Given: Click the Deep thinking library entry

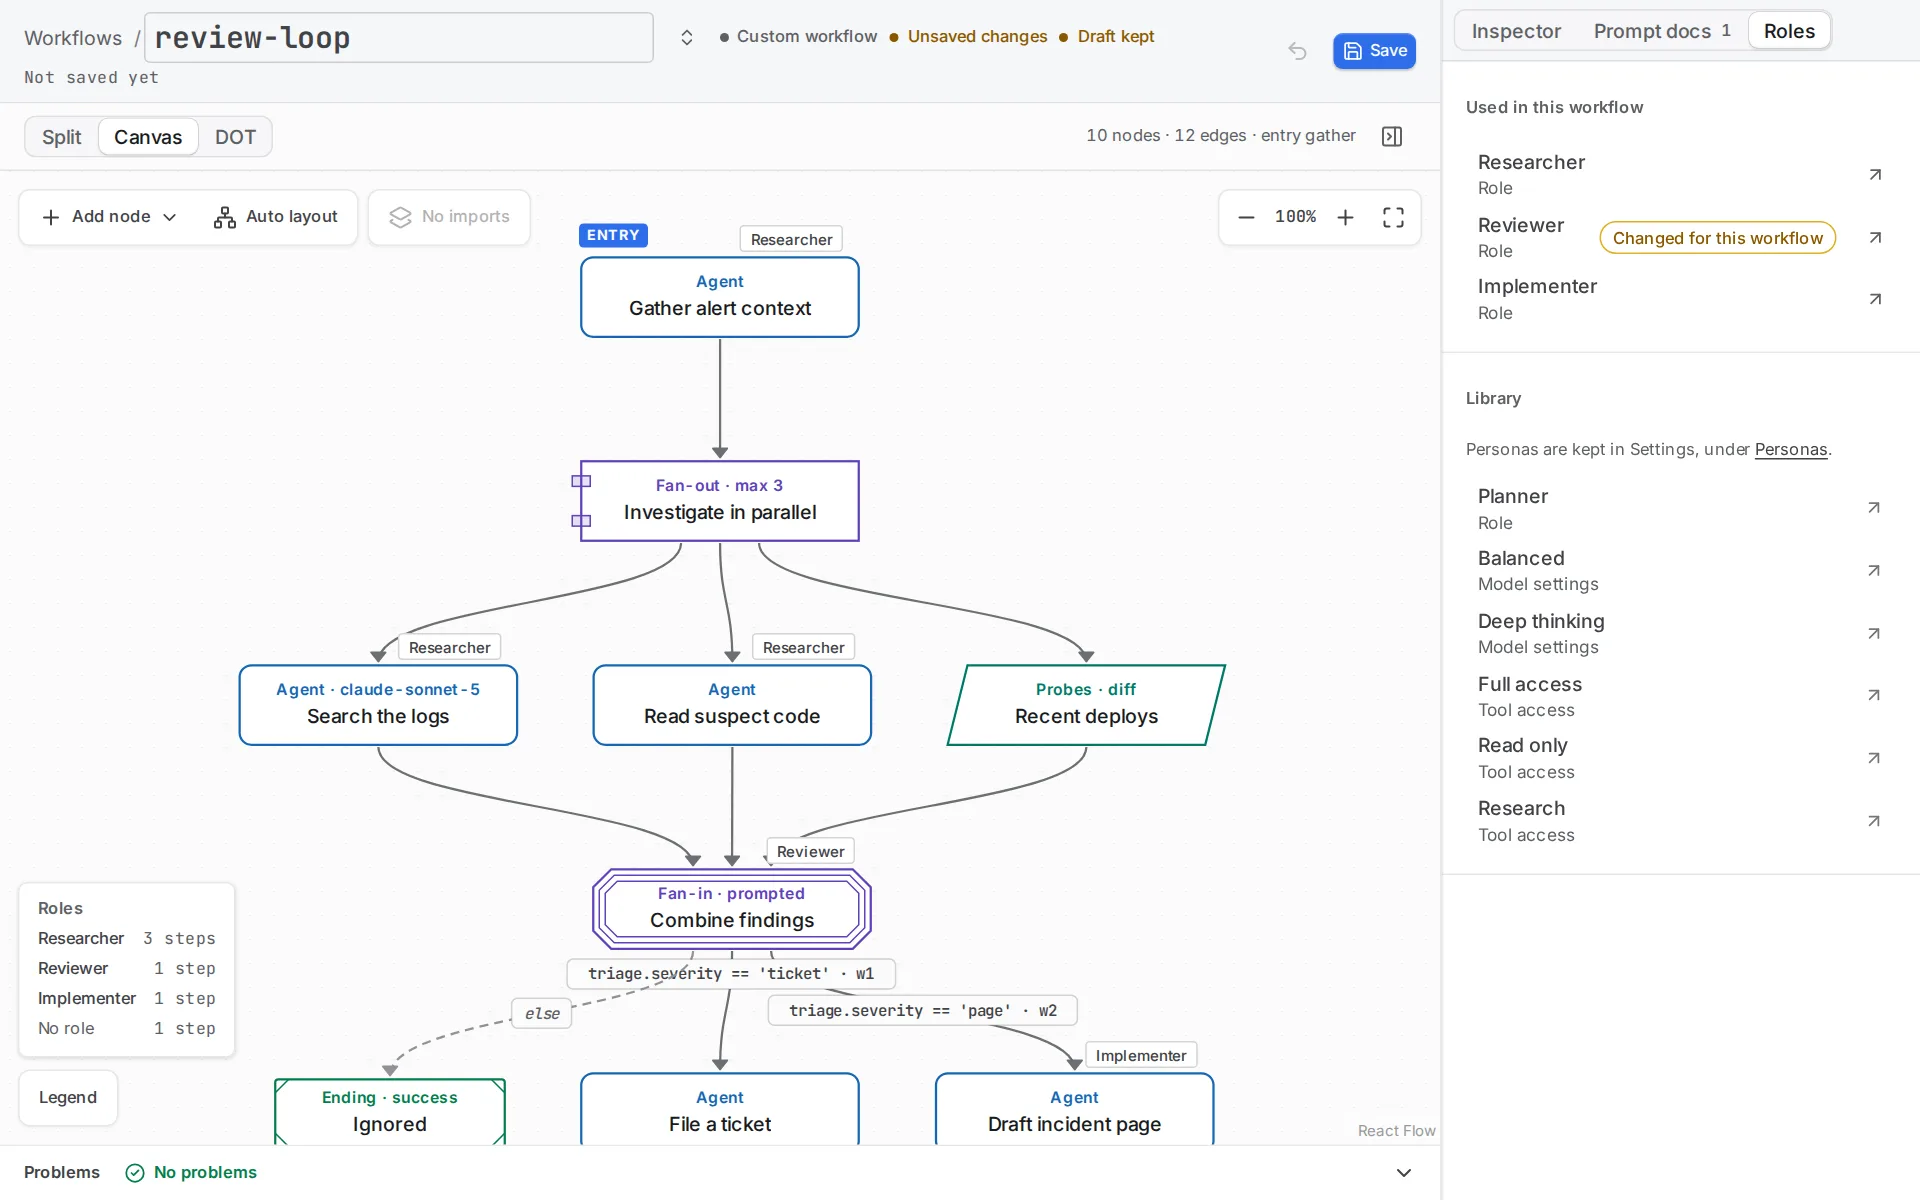Looking at the screenshot, I should coord(1680,634).
